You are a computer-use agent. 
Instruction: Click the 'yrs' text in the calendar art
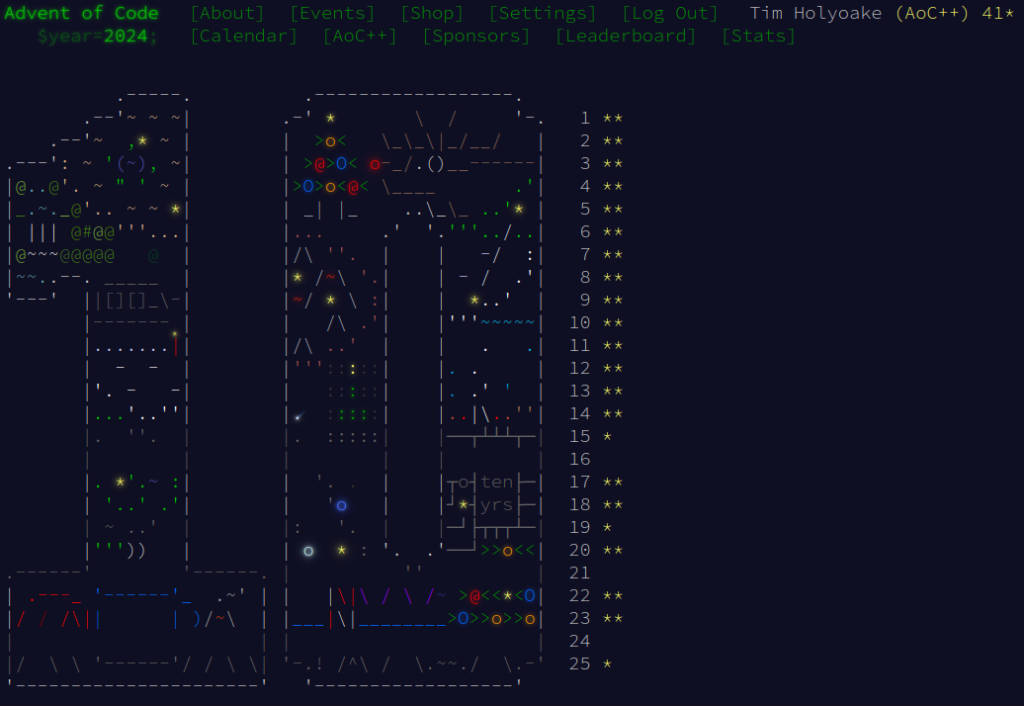[x=497, y=505]
